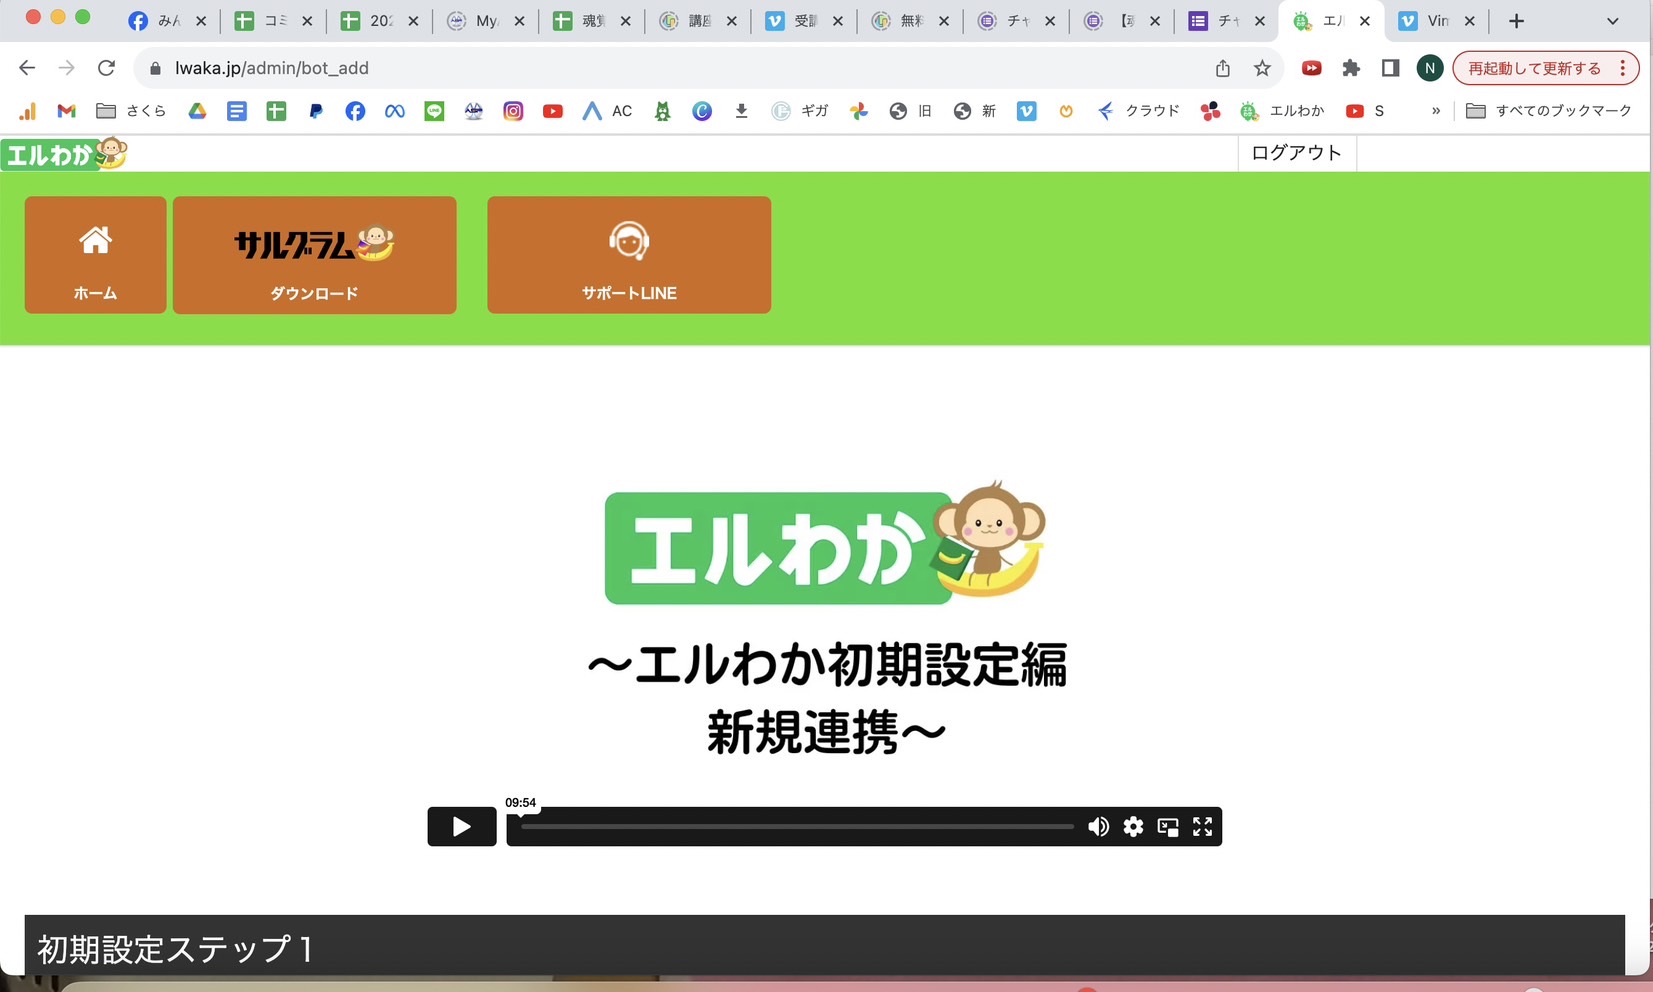The height and width of the screenshot is (992, 1653).
Task: Open the Google Drive bookmark
Action: pyautogui.click(x=197, y=111)
